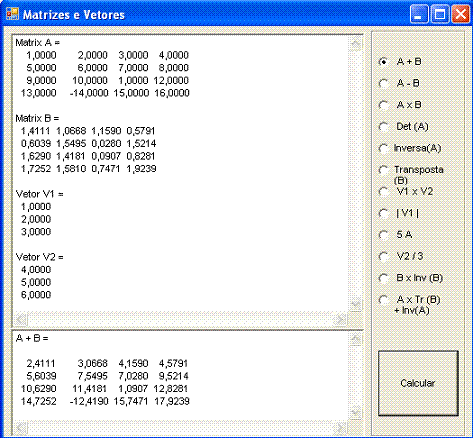Click the Matrizes e Vetores window icon
This screenshot has width=473, height=438.
click(x=12, y=14)
